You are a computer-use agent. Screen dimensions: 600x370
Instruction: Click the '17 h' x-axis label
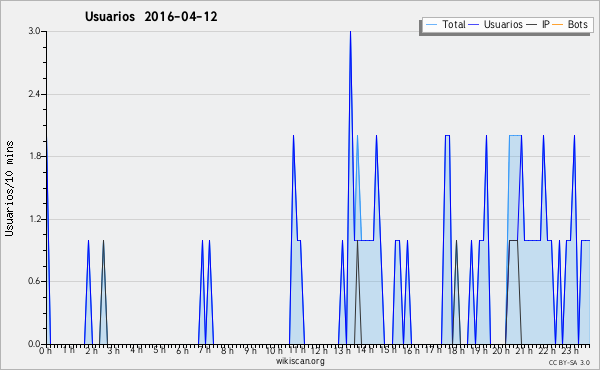point(433,350)
